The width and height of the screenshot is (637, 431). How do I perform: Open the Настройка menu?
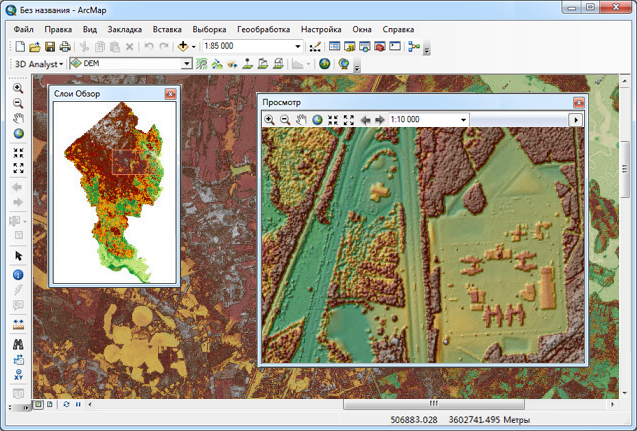(x=321, y=29)
